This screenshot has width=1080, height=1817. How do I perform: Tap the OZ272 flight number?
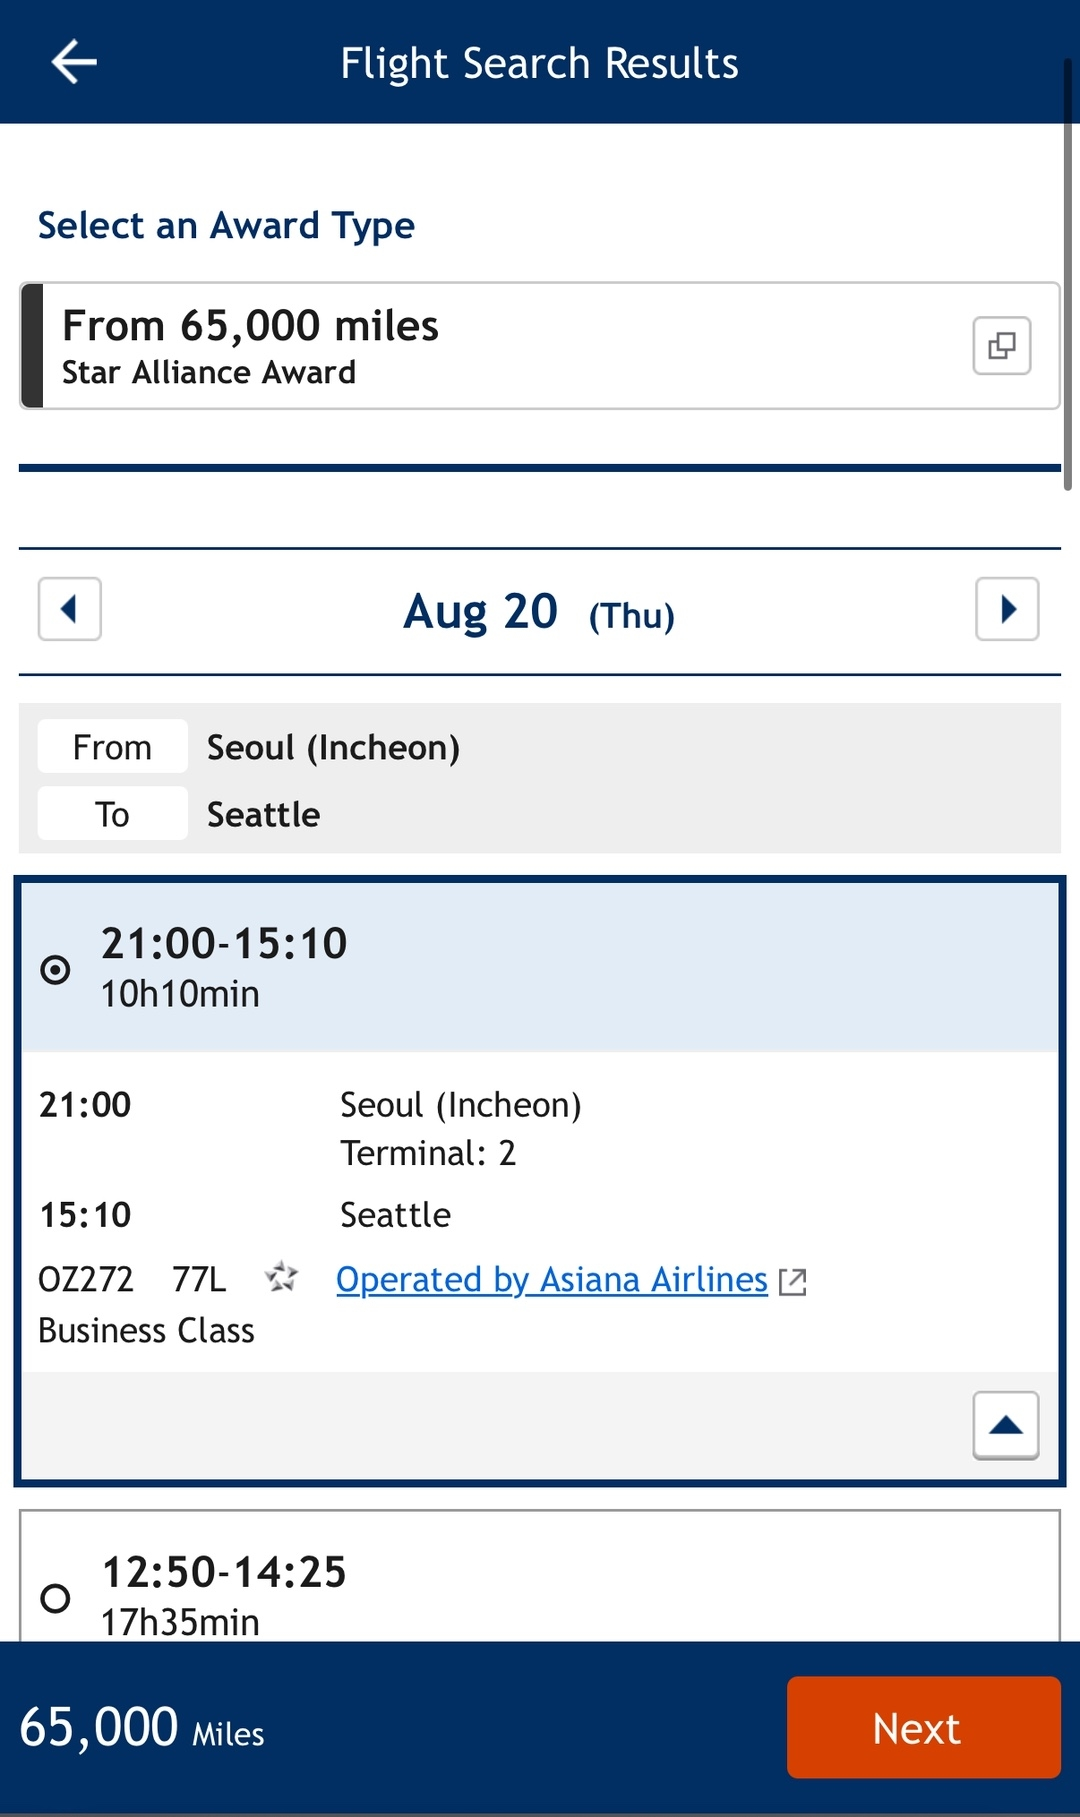(x=86, y=1280)
